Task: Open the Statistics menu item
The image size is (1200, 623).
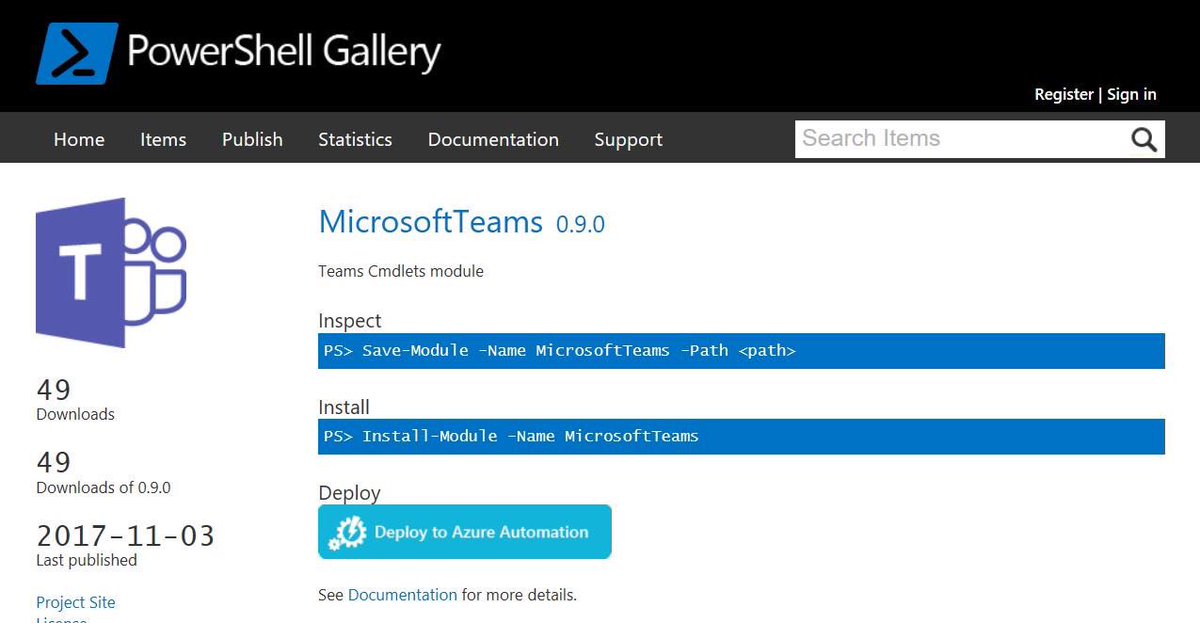Action: click(x=355, y=139)
